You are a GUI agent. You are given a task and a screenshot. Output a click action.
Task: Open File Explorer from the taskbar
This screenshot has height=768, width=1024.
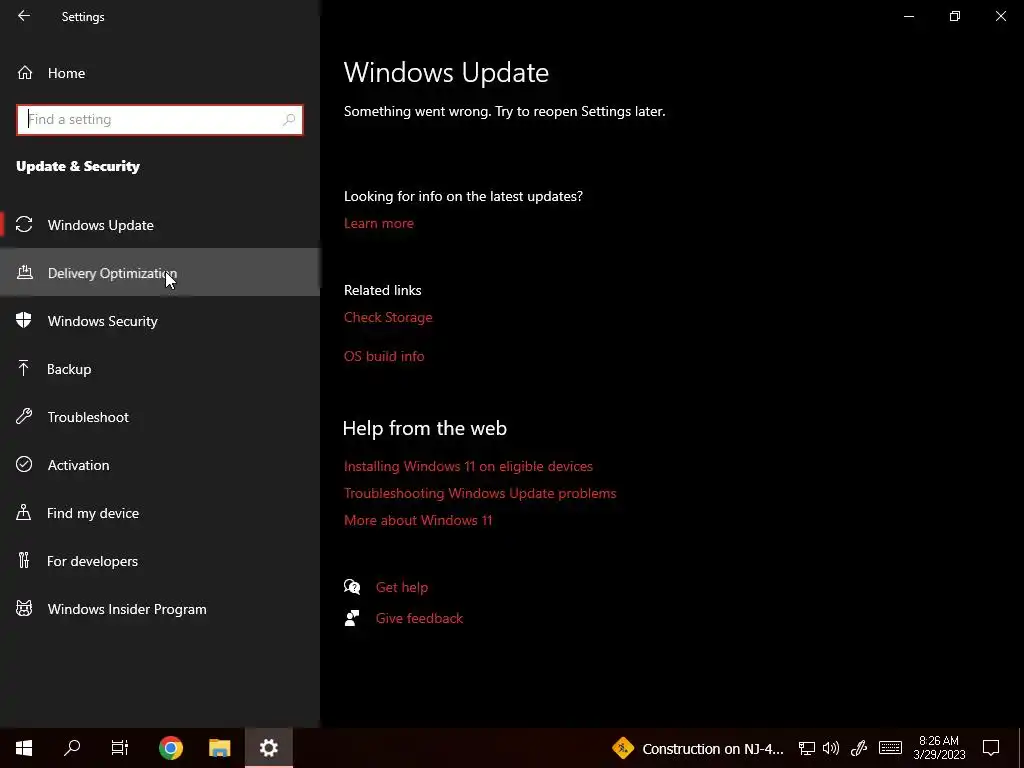click(x=219, y=748)
